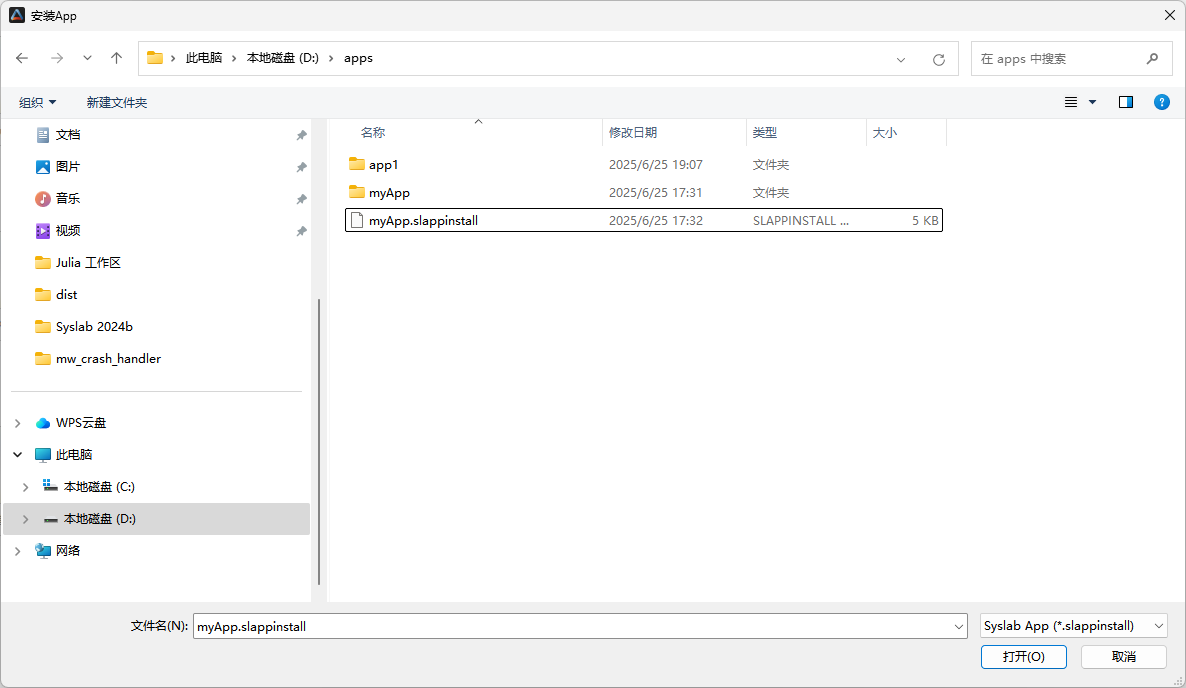Unpin the 文档 quick access item
Screen dimensions: 1186x688
pyautogui.click(x=301, y=135)
